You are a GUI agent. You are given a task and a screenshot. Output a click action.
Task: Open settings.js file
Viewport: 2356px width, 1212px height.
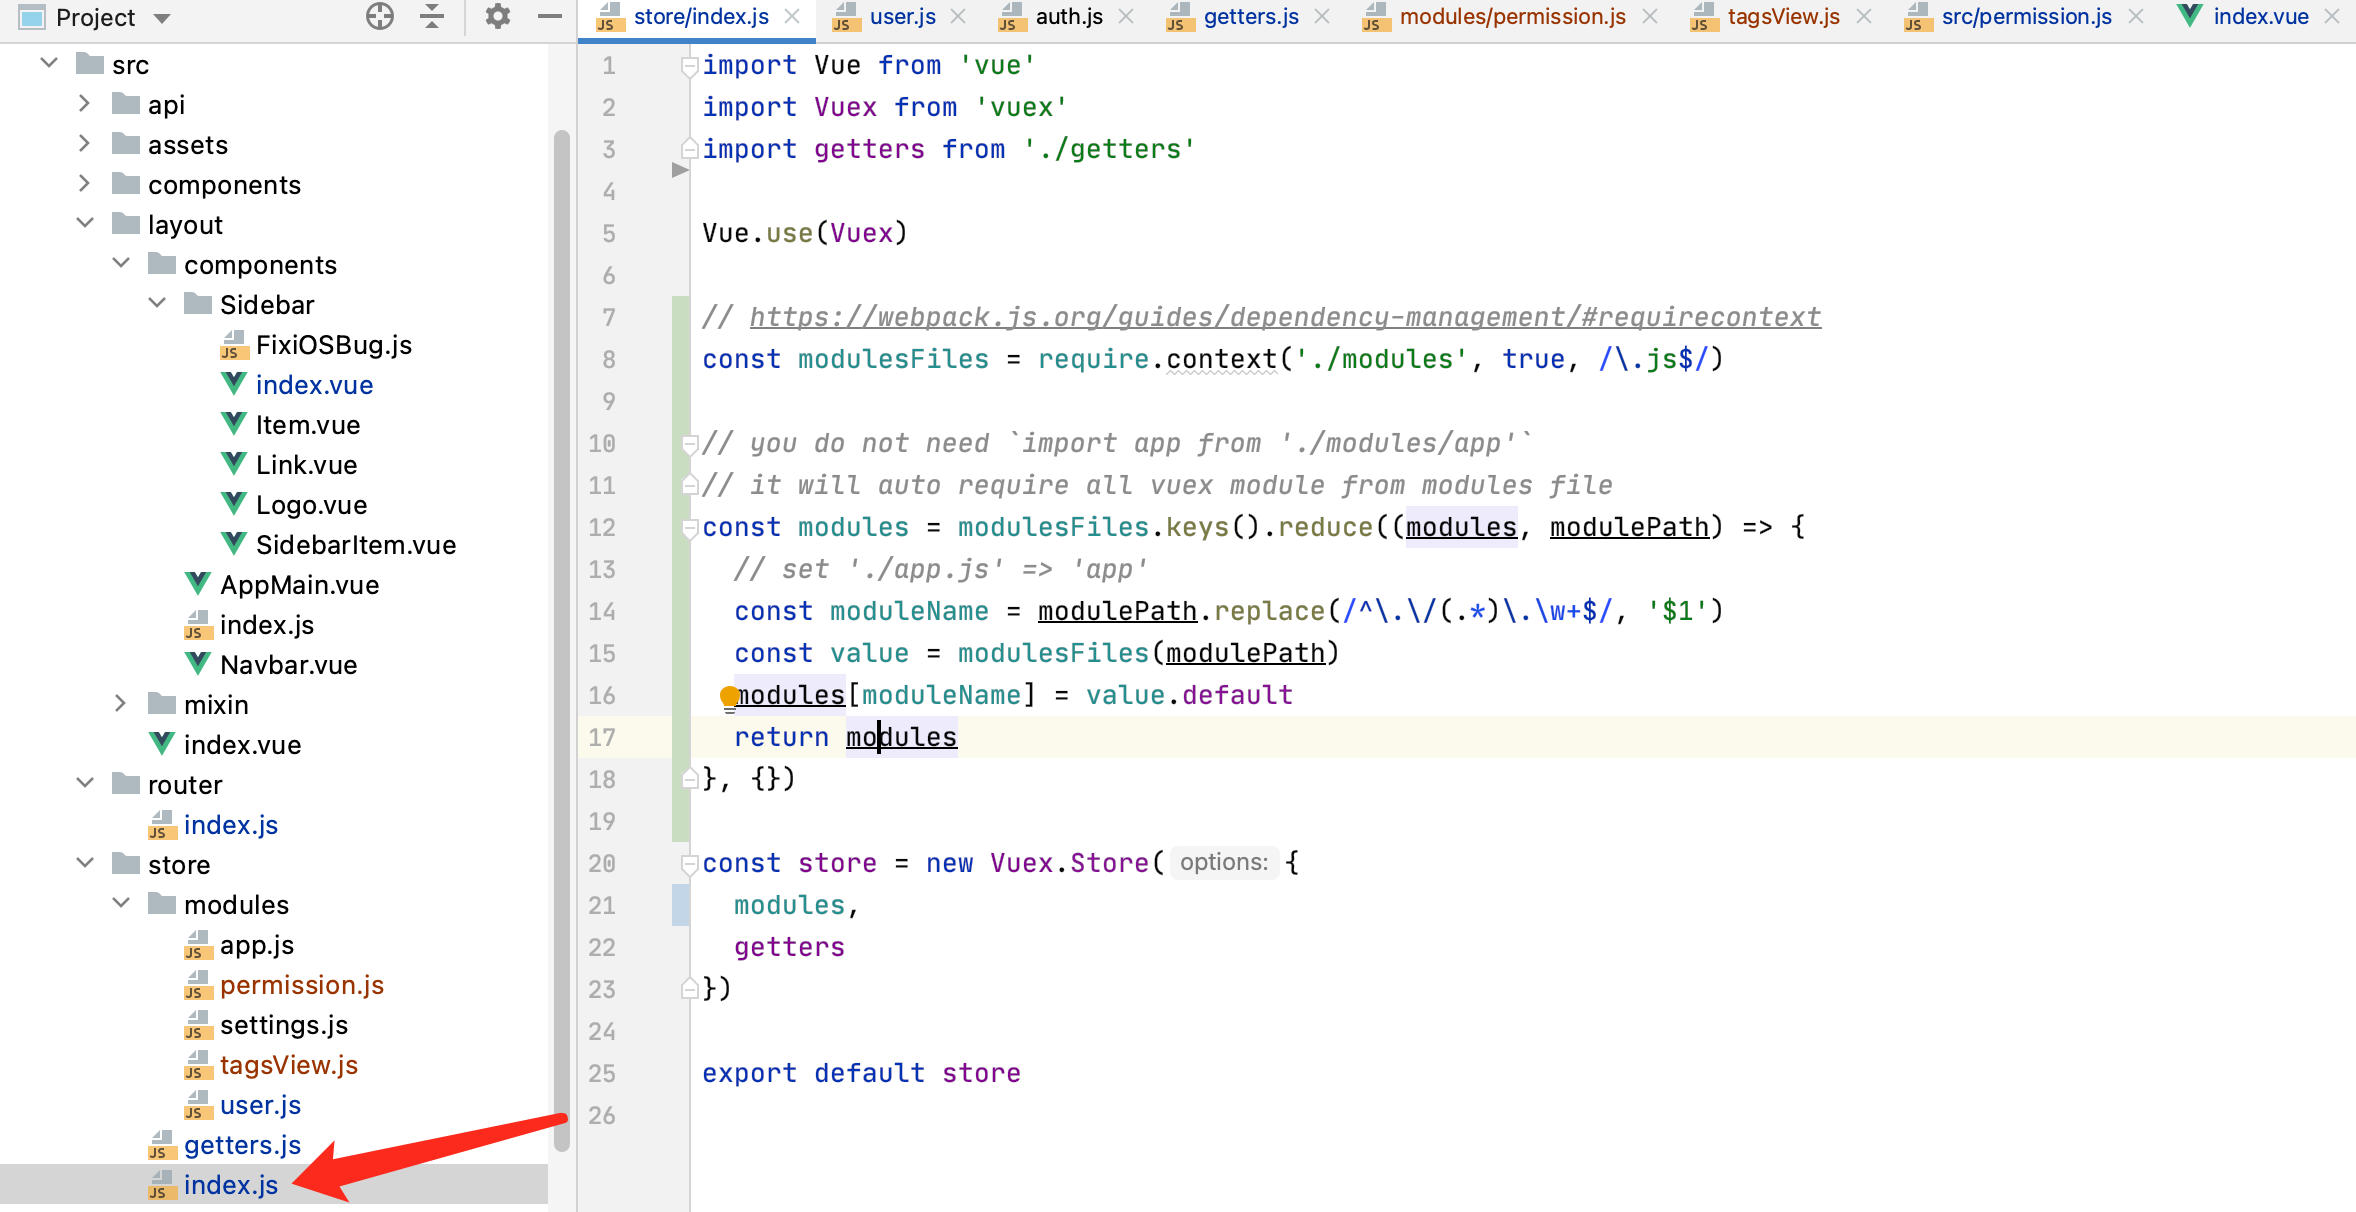[x=283, y=1025]
